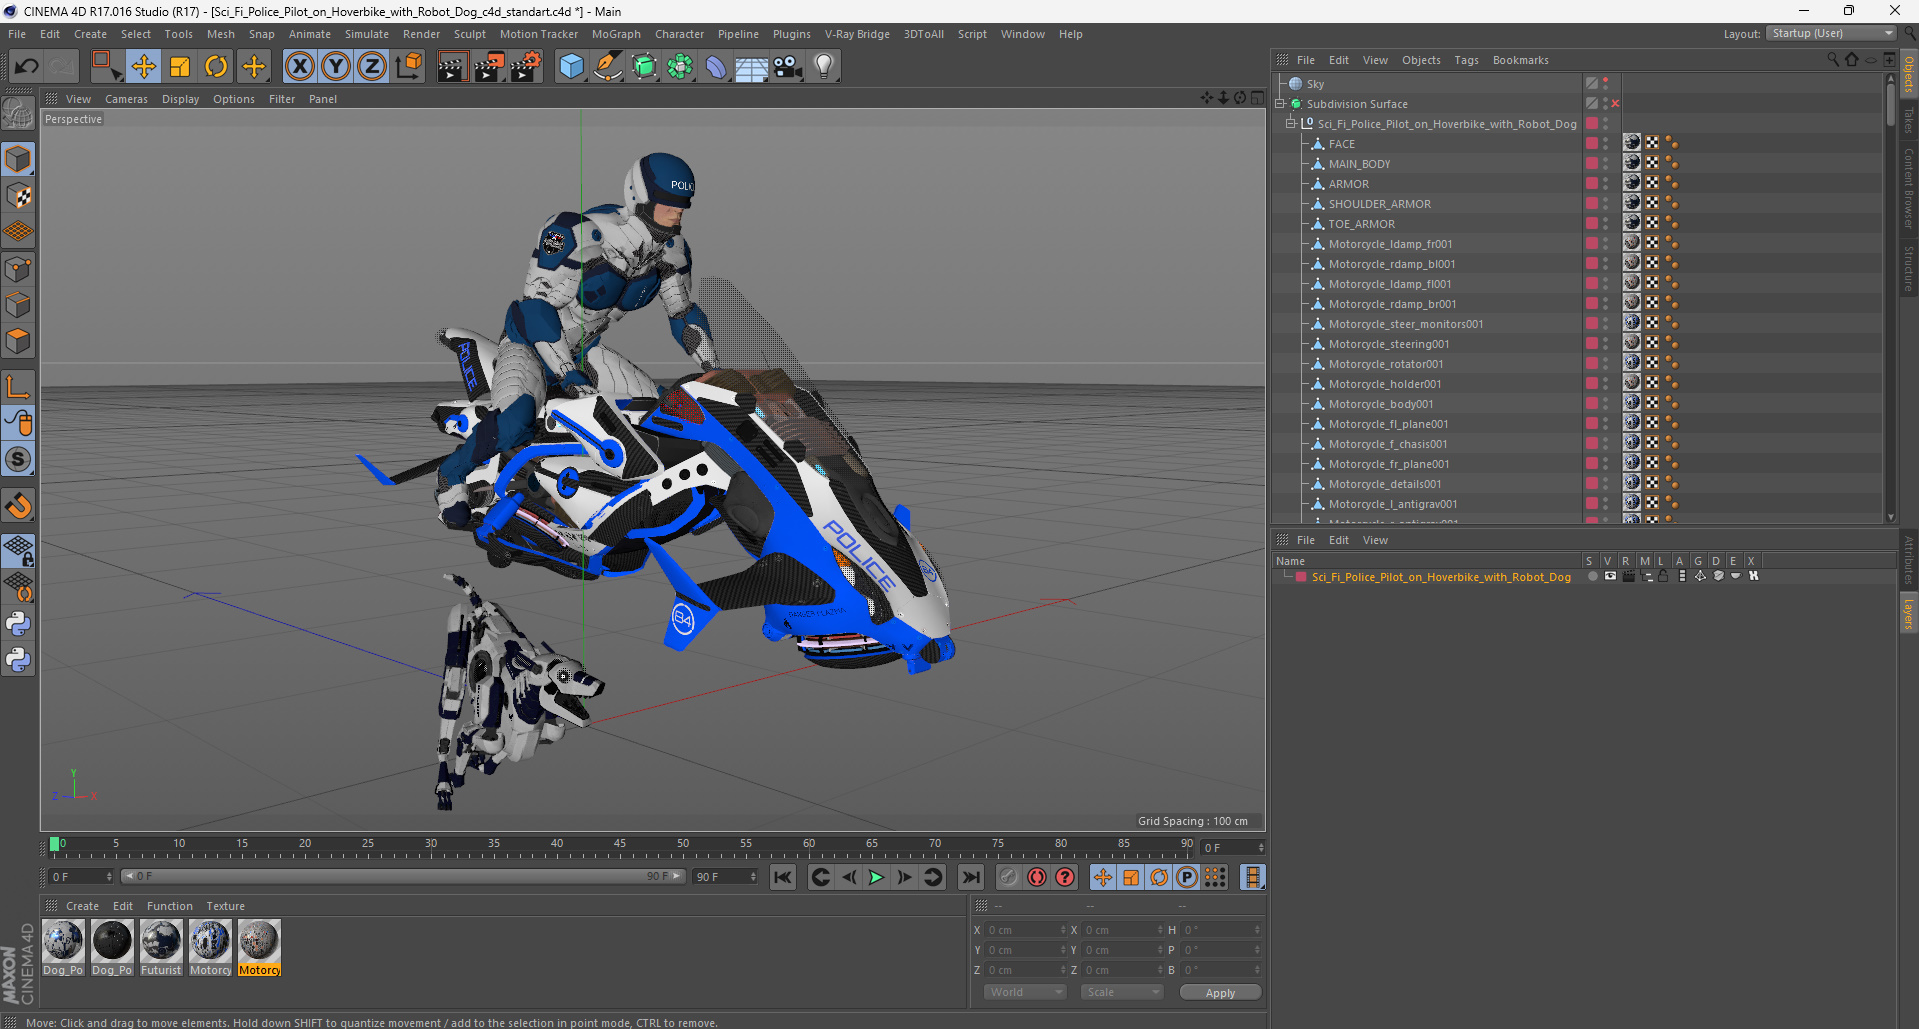1919x1029 pixels.
Task: Add a Camera object
Action: pos(788,67)
